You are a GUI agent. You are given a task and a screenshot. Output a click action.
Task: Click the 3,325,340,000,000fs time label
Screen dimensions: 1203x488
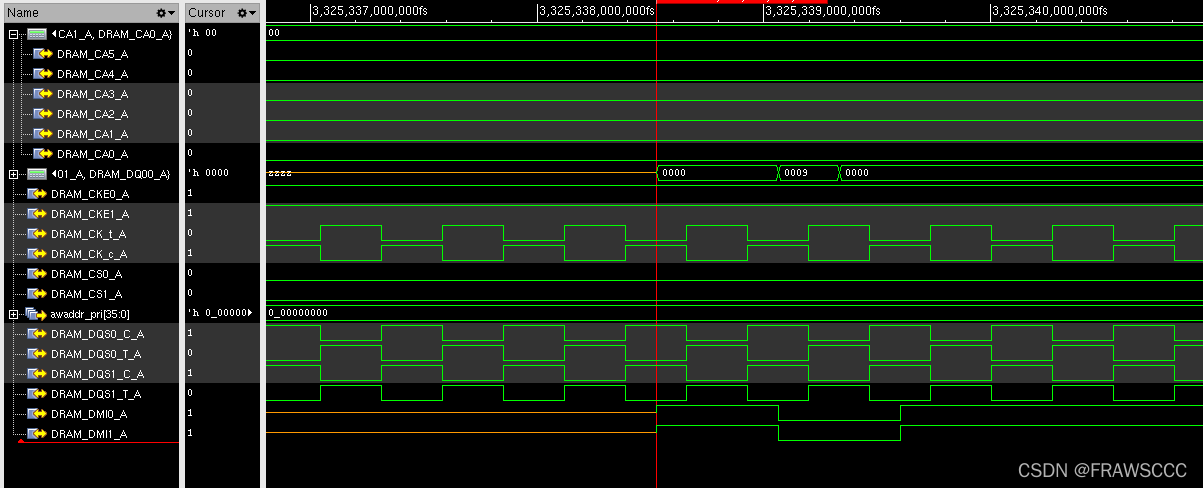coord(1048,11)
